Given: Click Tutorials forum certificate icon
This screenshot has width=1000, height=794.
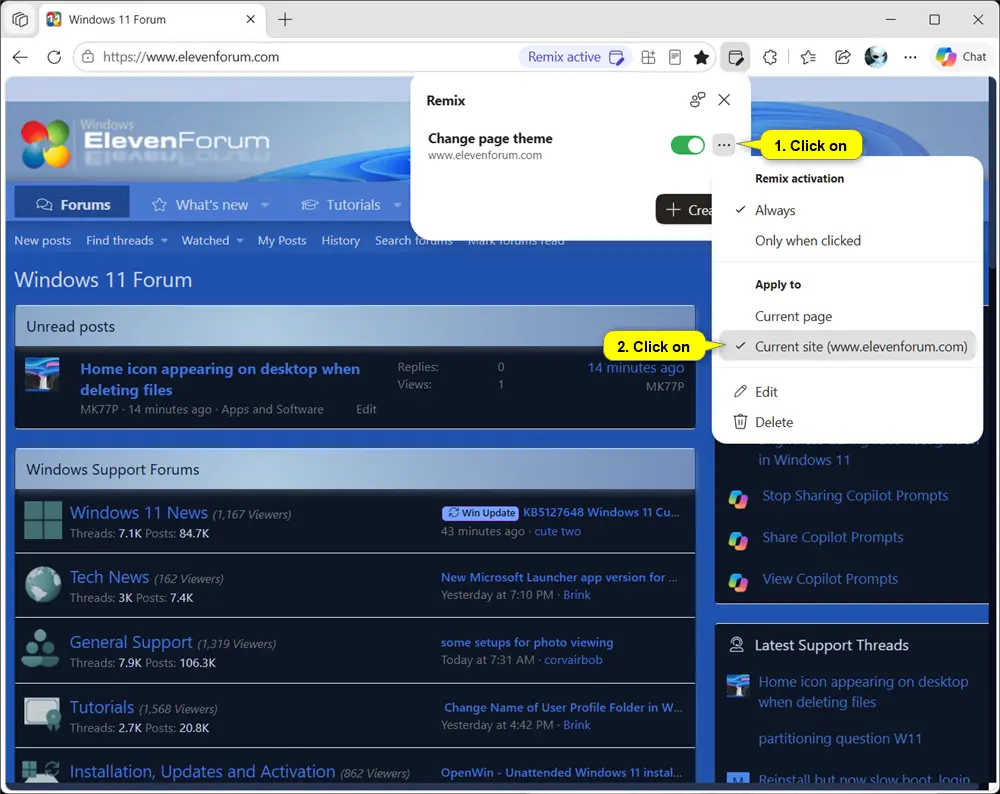Looking at the screenshot, I should [x=42, y=714].
